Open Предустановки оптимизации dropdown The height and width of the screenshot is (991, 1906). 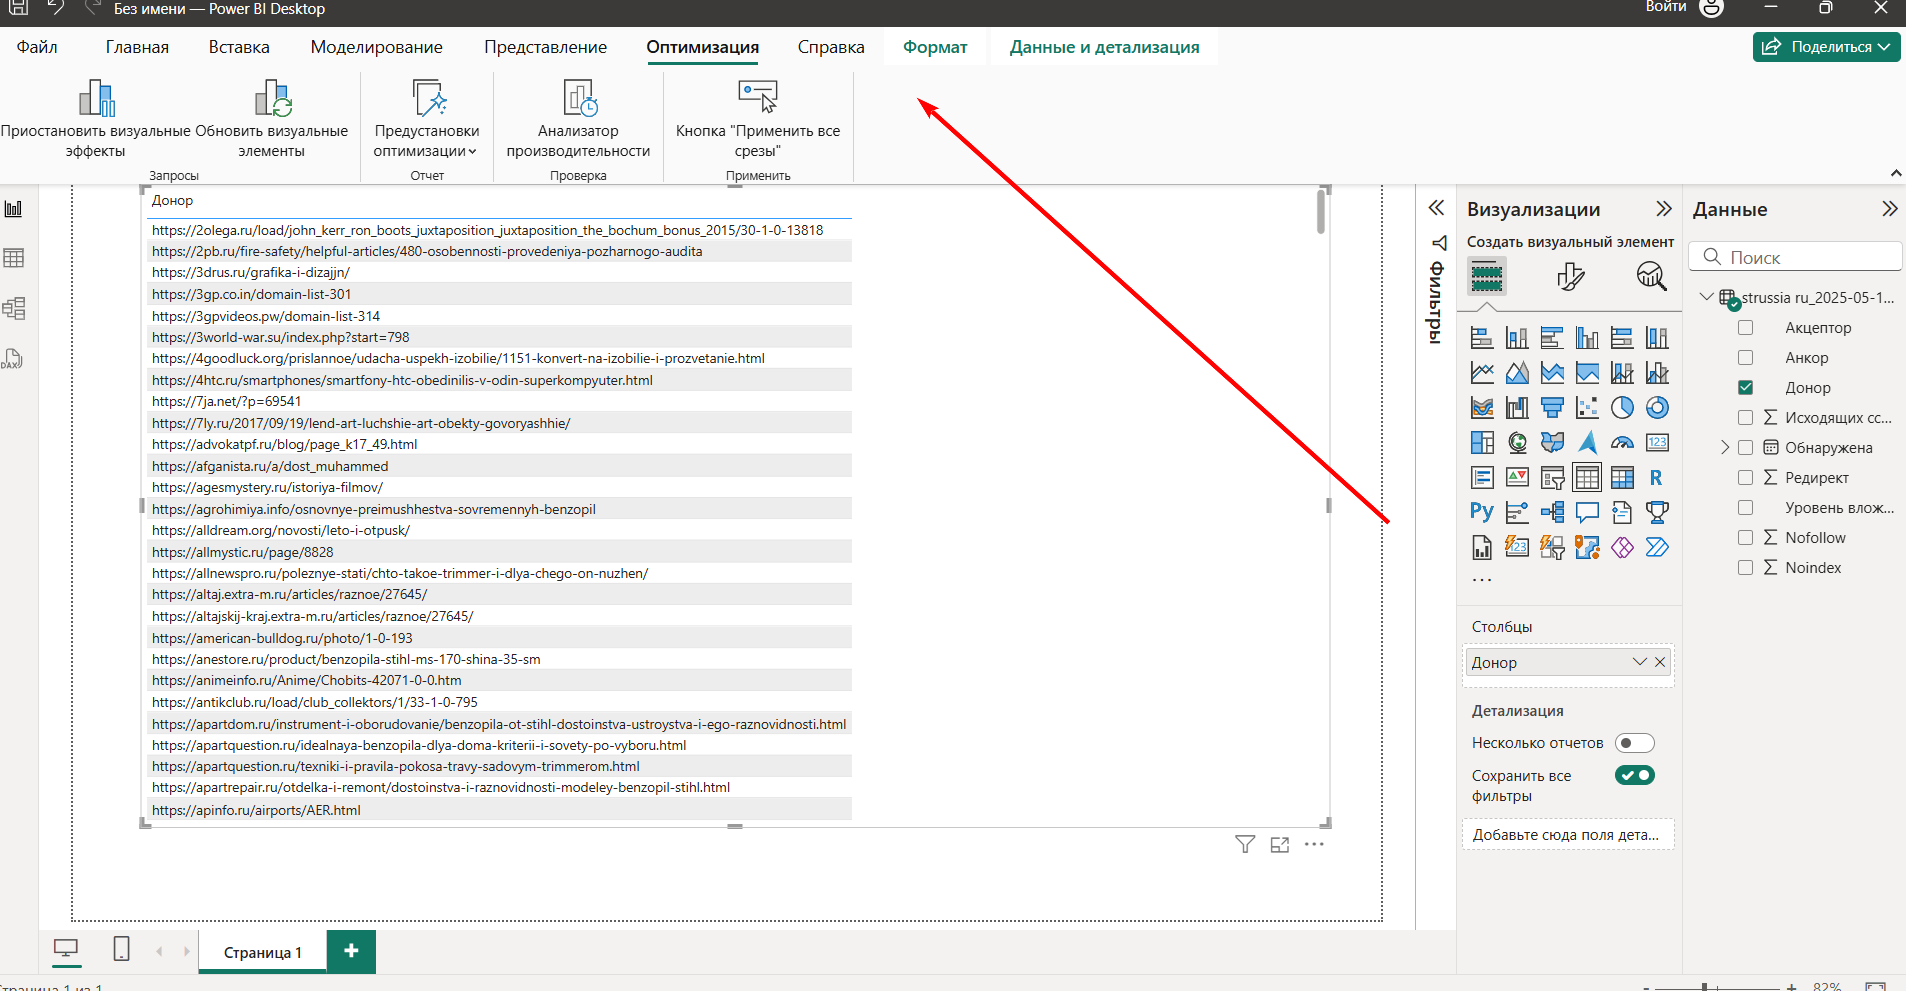427,141
